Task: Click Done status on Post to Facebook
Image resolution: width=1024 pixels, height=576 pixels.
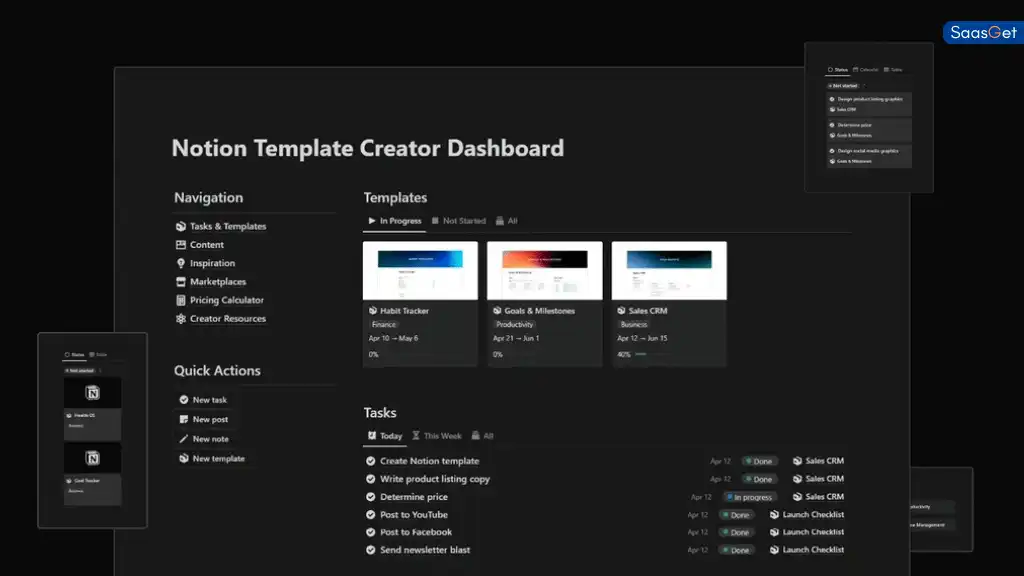Action: coord(736,532)
